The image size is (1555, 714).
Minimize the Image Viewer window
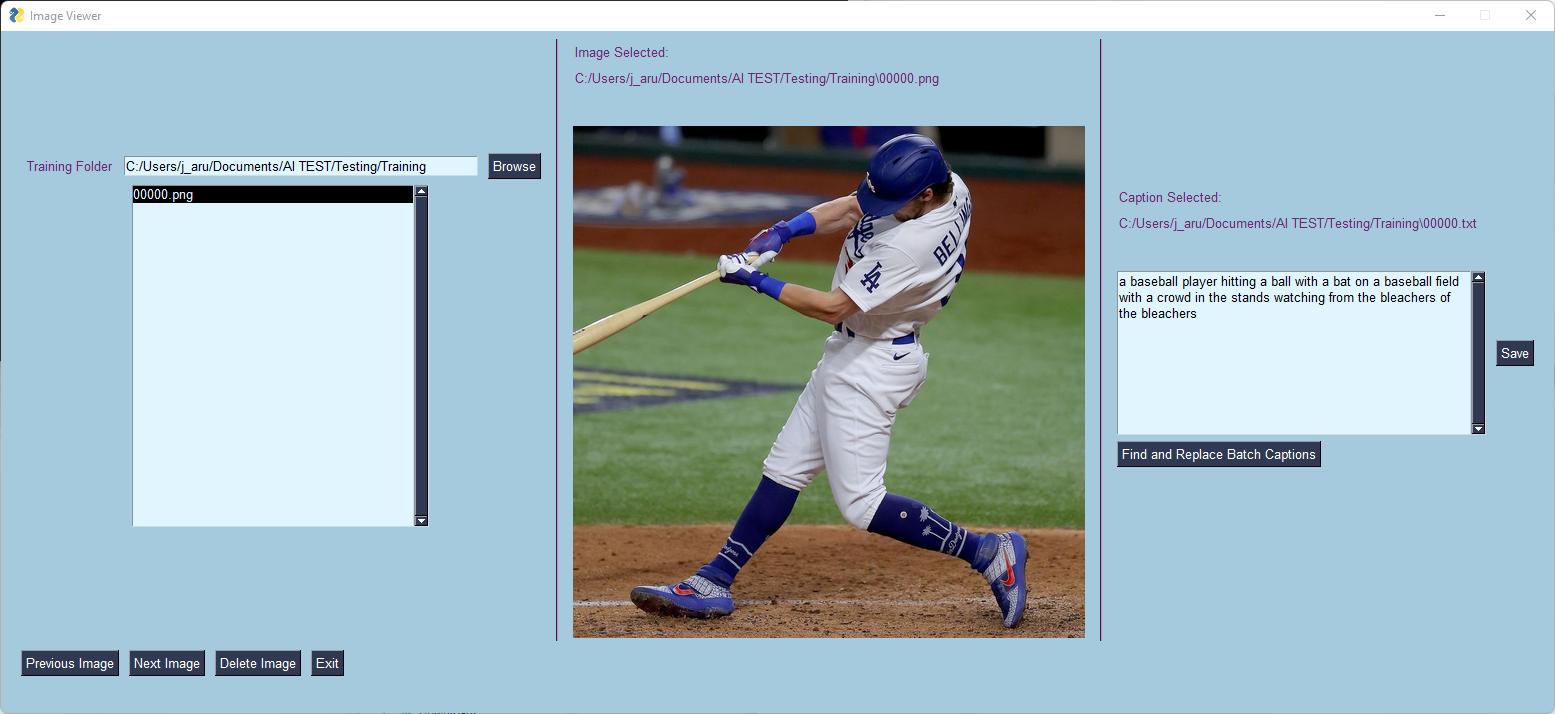[x=1439, y=15]
